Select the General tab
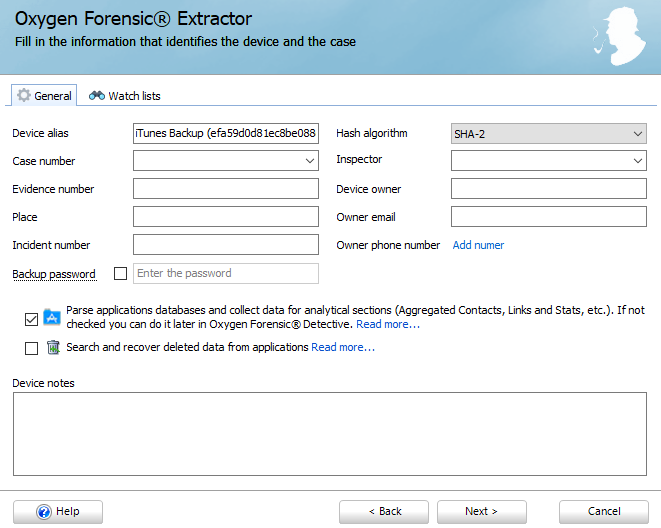 click(44, 95)
